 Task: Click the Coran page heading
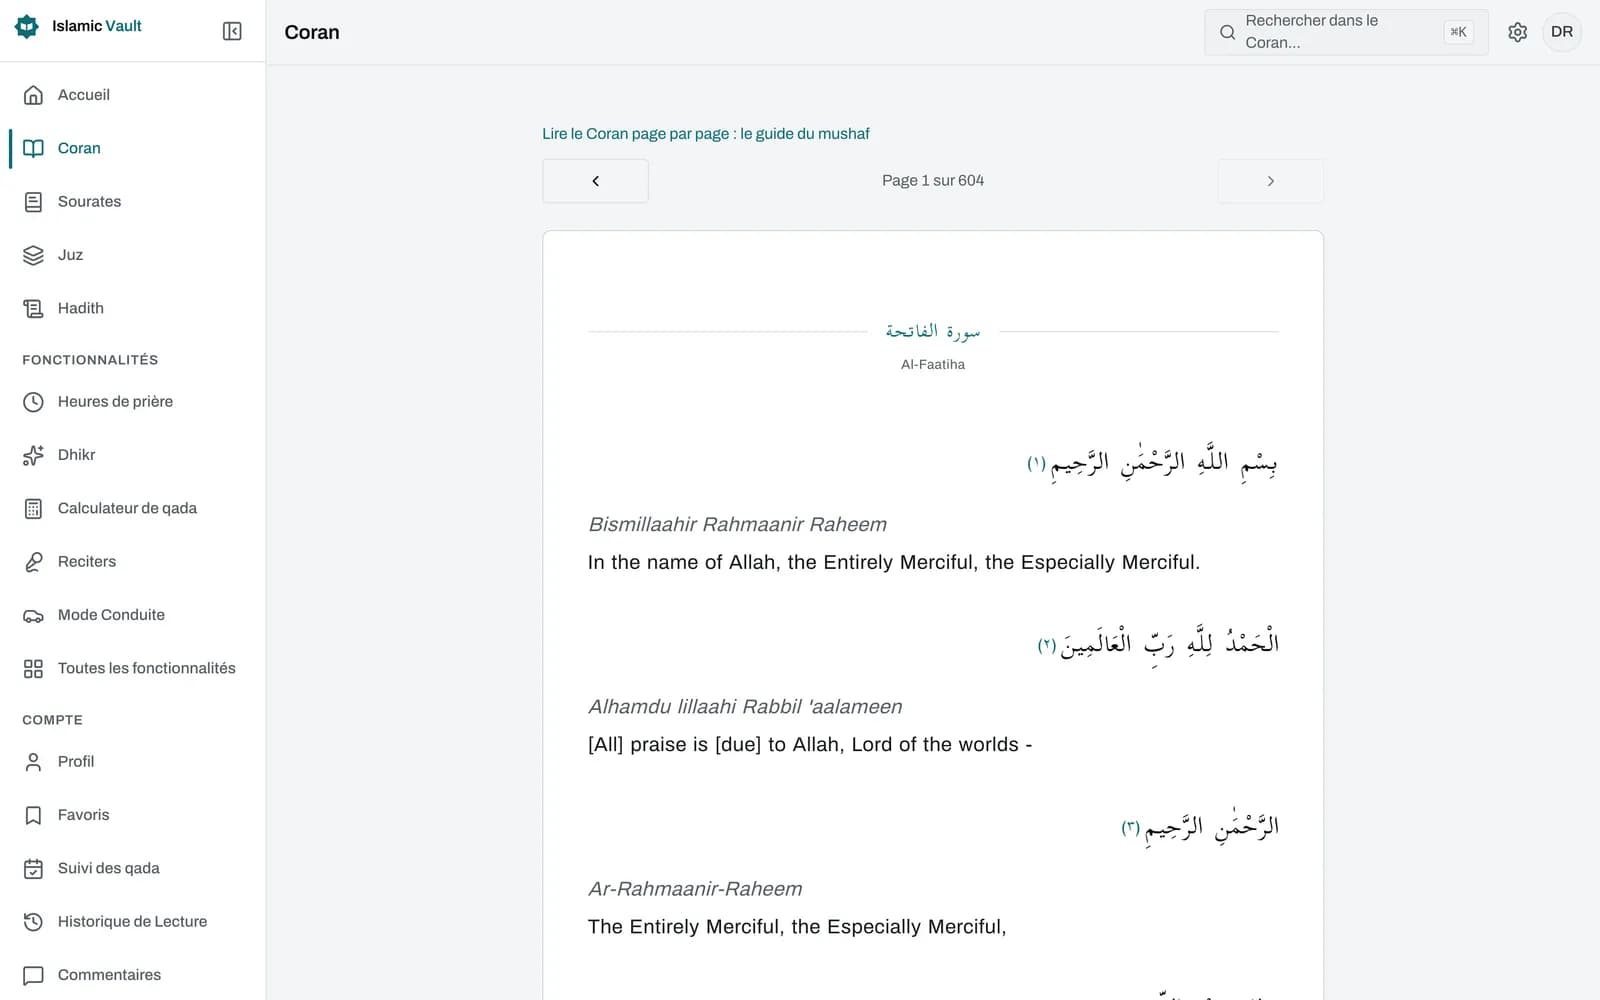pyautogui.click(x=312, y=32)
